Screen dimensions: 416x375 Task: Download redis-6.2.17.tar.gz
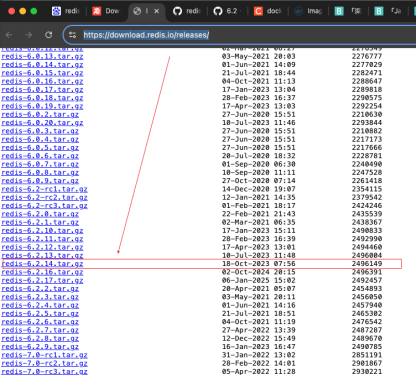point(42,281)
